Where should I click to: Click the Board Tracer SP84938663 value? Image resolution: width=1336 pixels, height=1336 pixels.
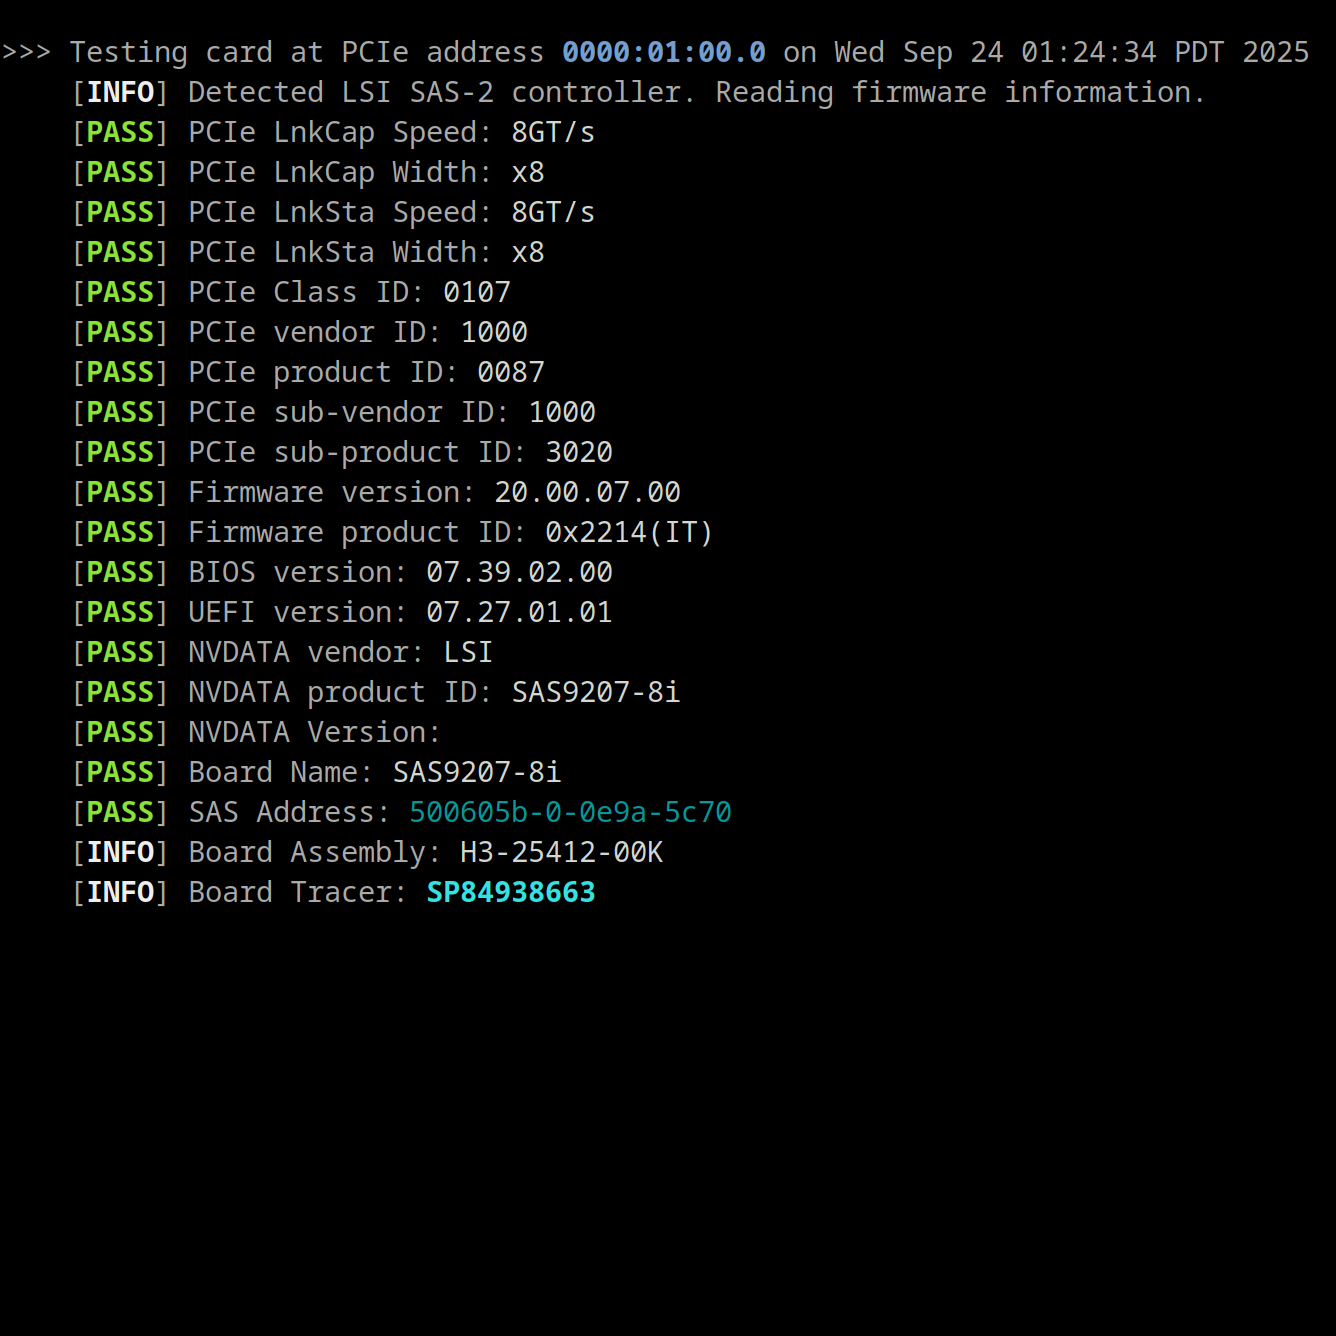pos(511,892)
